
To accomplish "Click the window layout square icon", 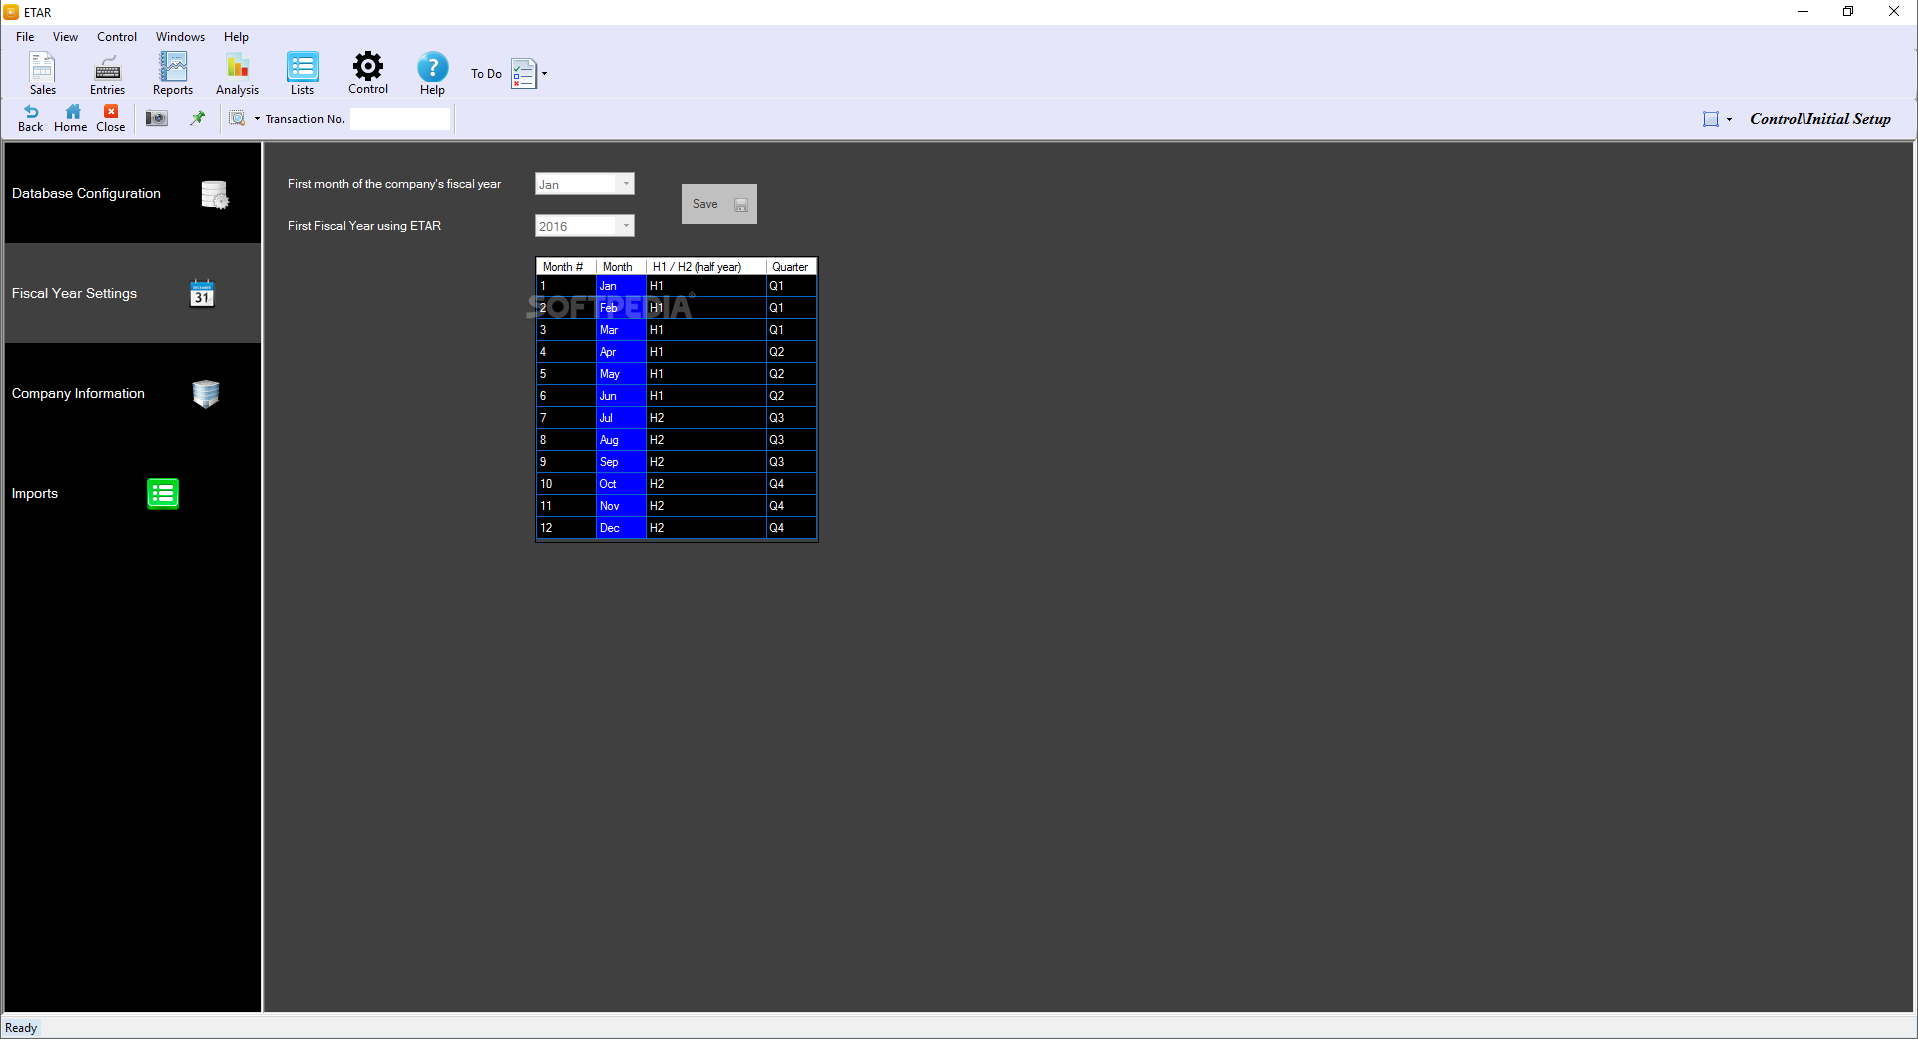I will (x=1711, y=119).
